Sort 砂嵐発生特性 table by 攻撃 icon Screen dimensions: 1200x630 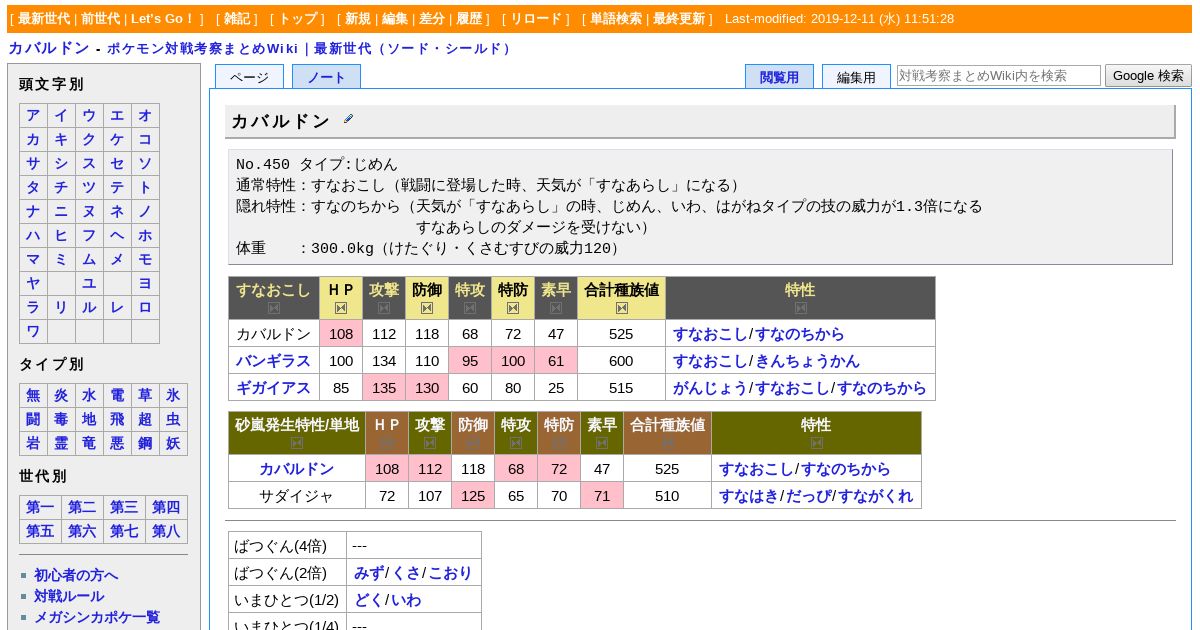[430, 443]
